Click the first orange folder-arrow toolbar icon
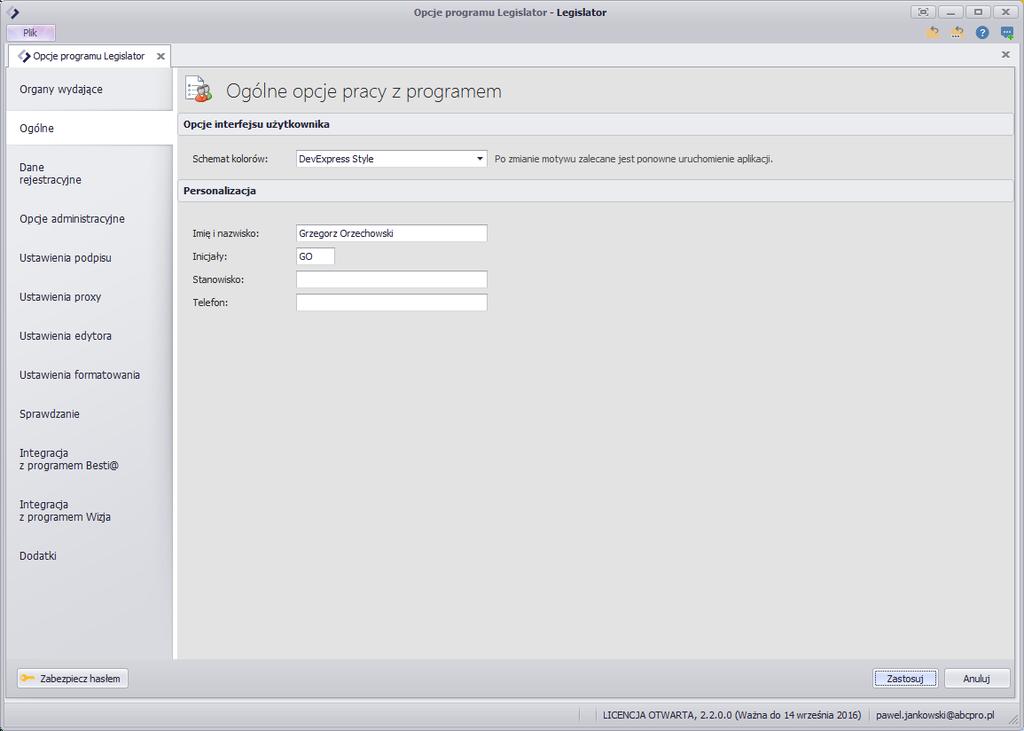Screen dimensions: 1024x731 pos(933,32)
